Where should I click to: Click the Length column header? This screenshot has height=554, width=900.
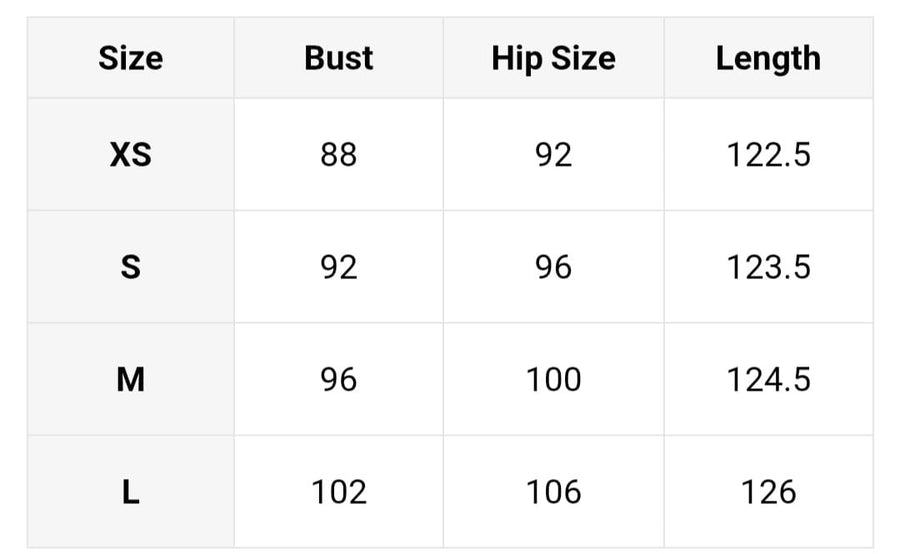pos(768,59)
